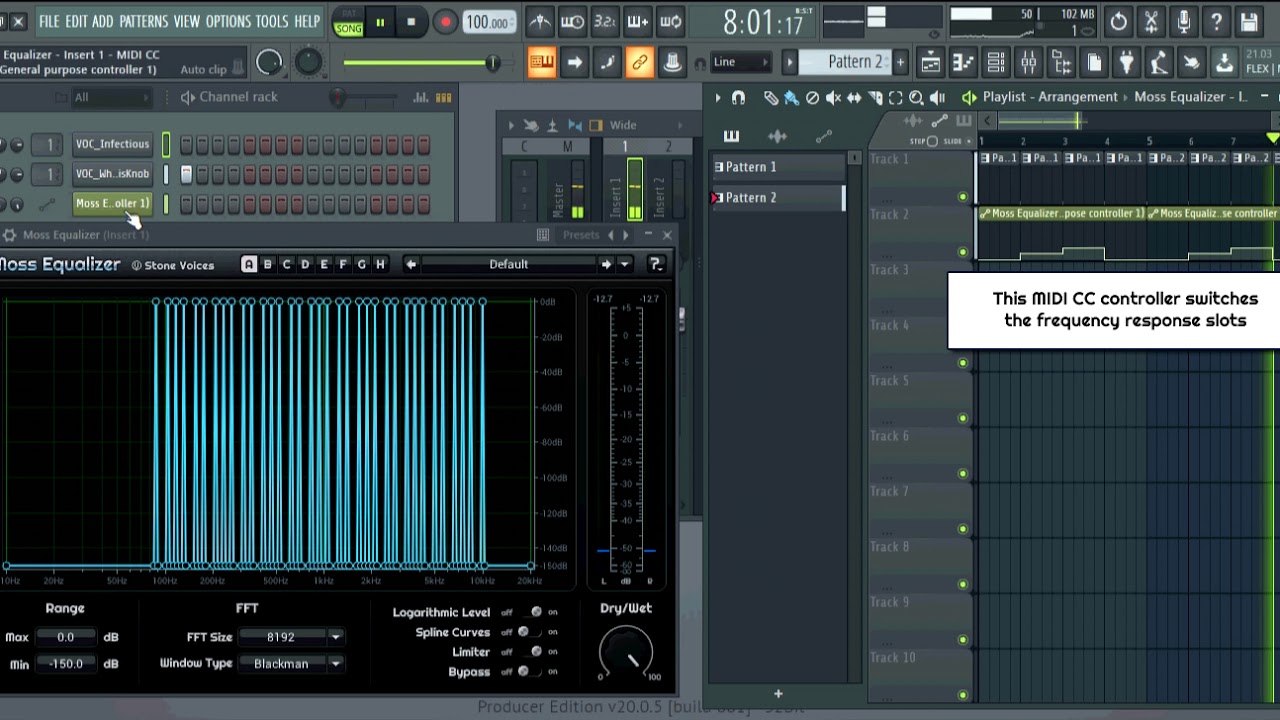Open the EDIT menu
Screen dimensions: 1280x720
(76, 21)
